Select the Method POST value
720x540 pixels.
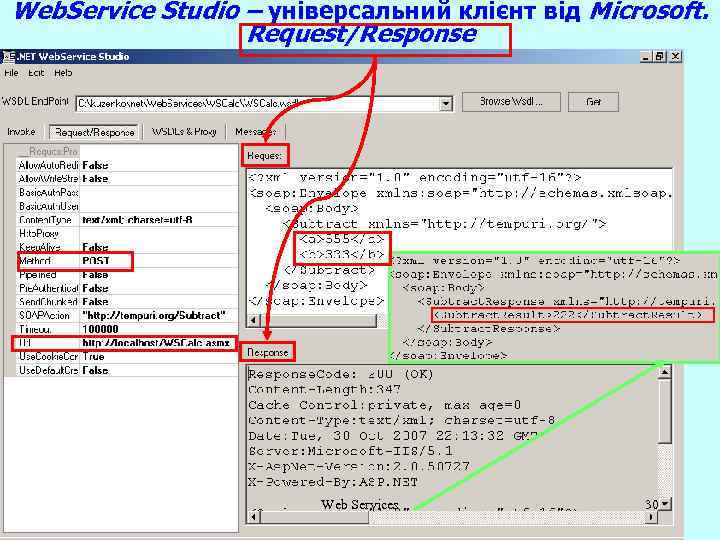click(96, 261)
